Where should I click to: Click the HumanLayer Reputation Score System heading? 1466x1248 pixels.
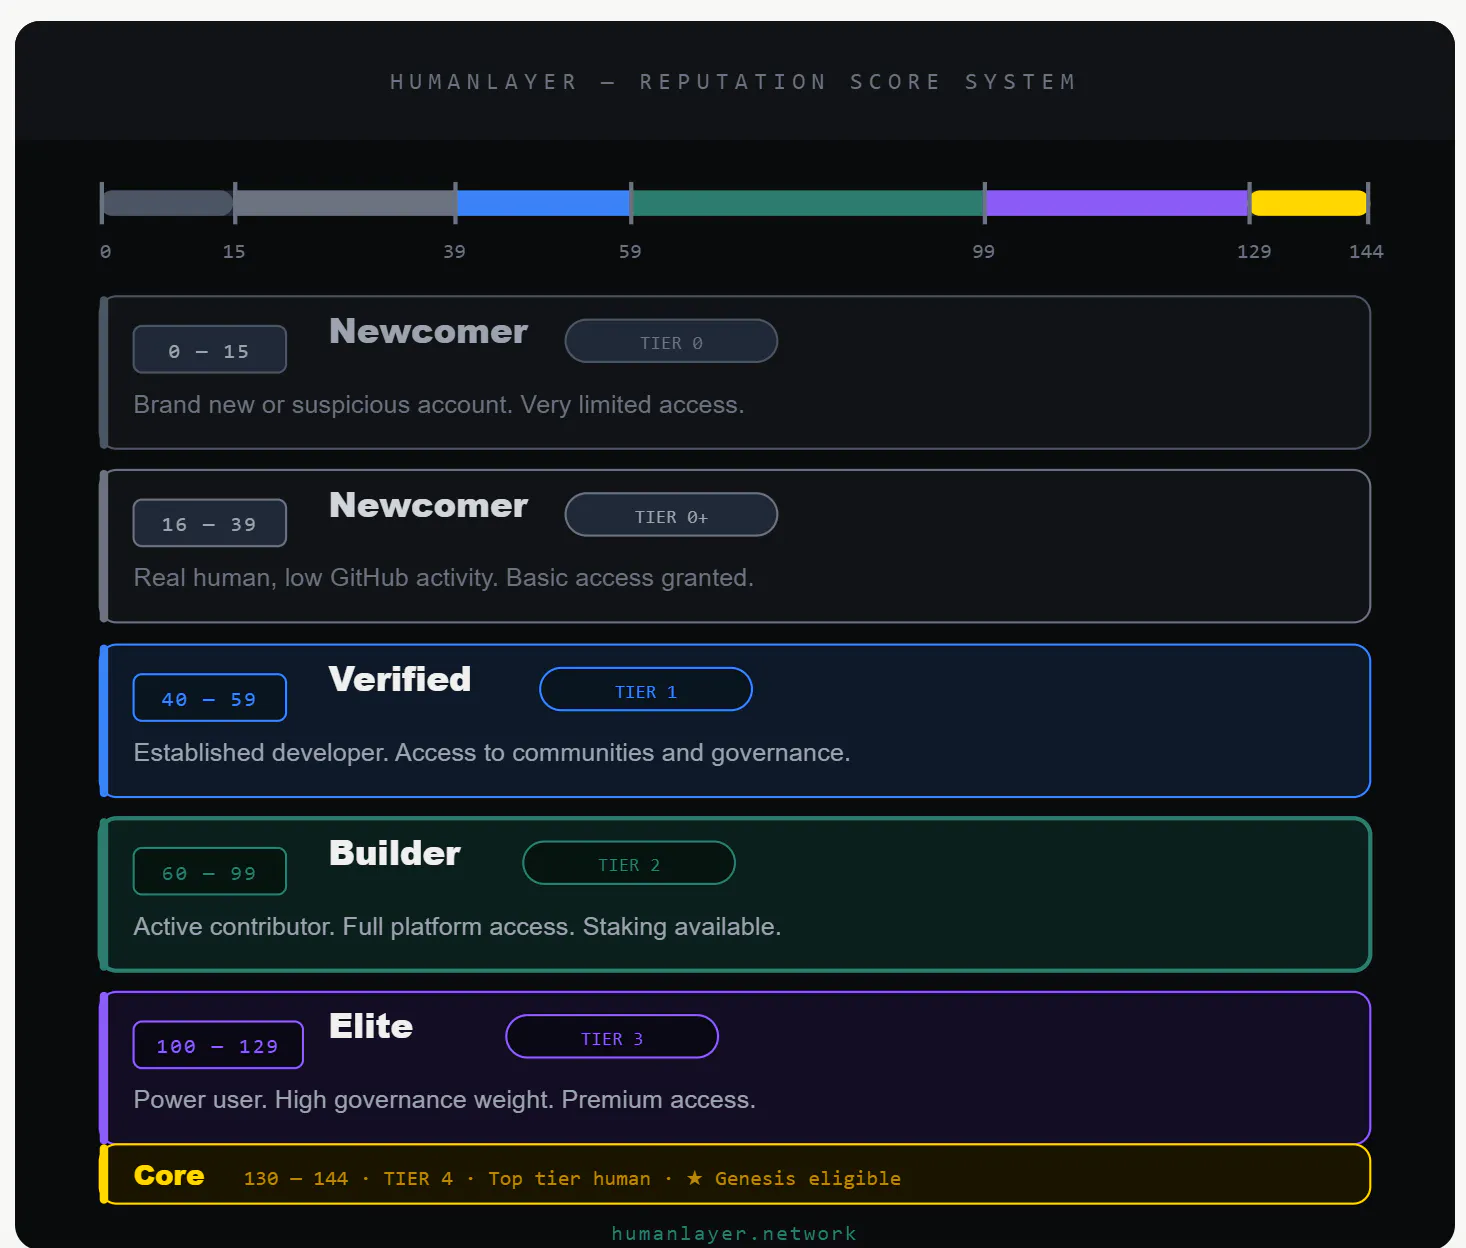click(x=733, y=82)
